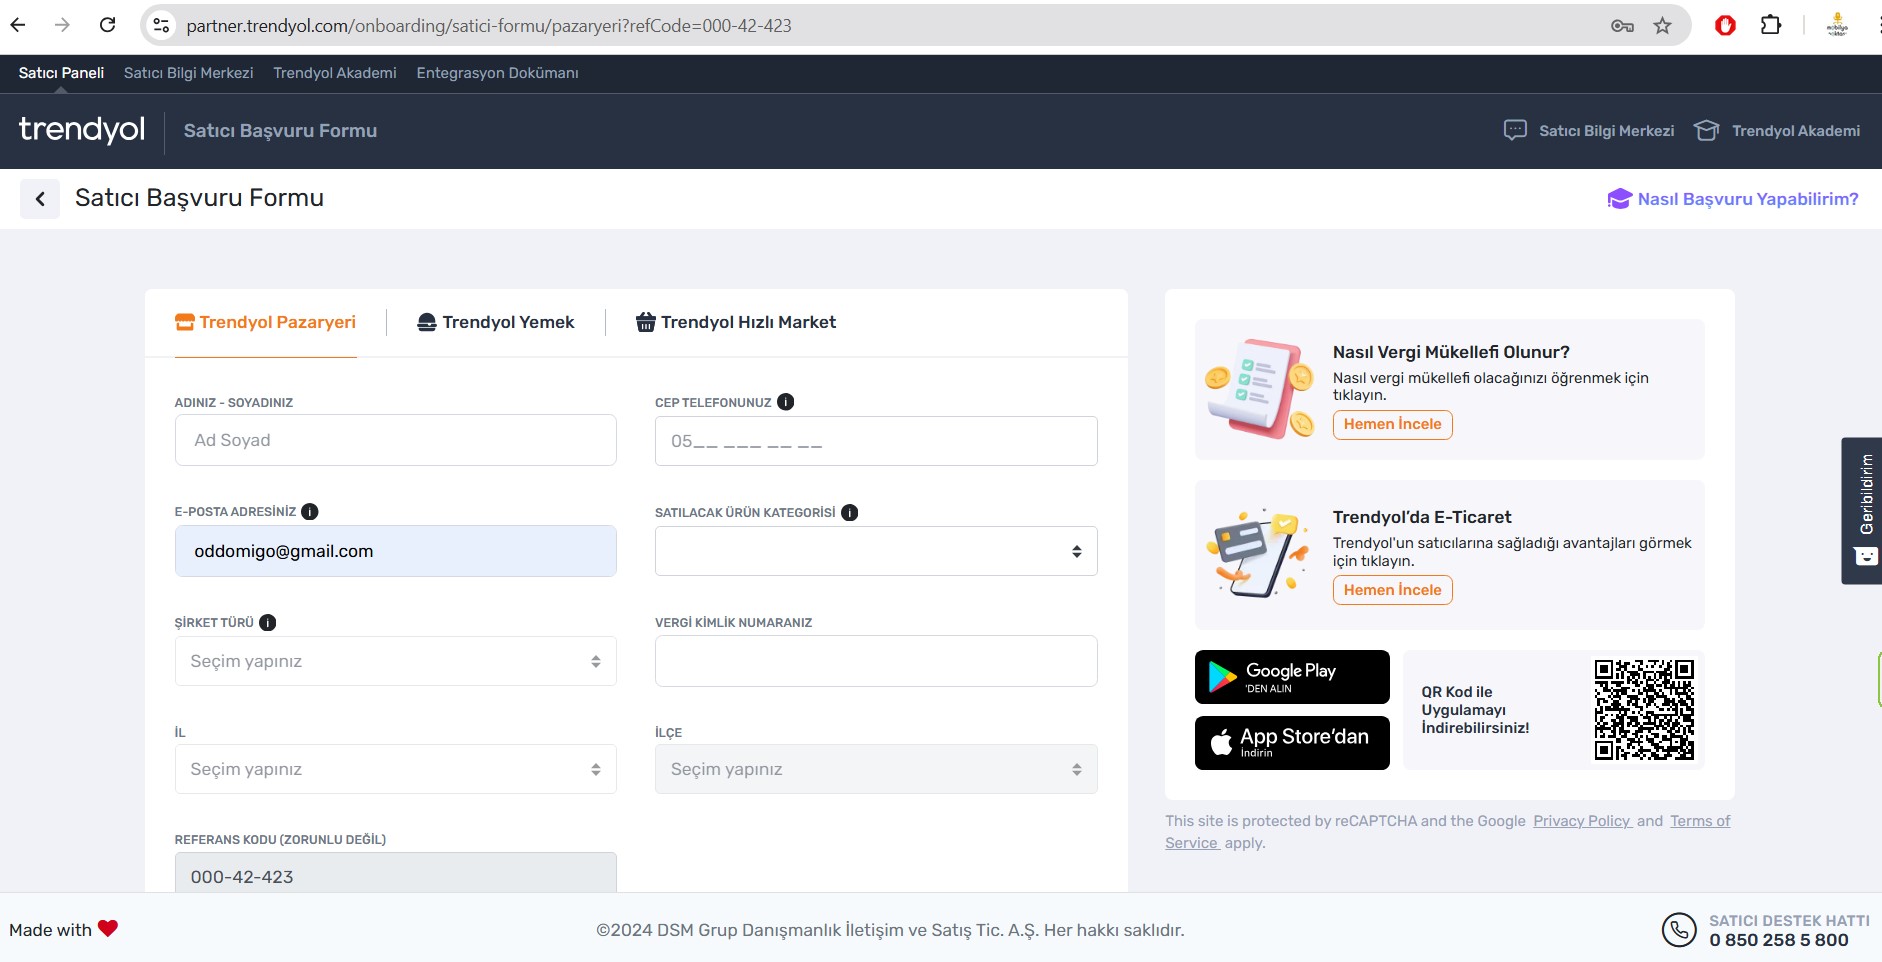Click info icon next to Satılacak Ürün Kategorisi
Screen dimensions: 1882x962
850,512
